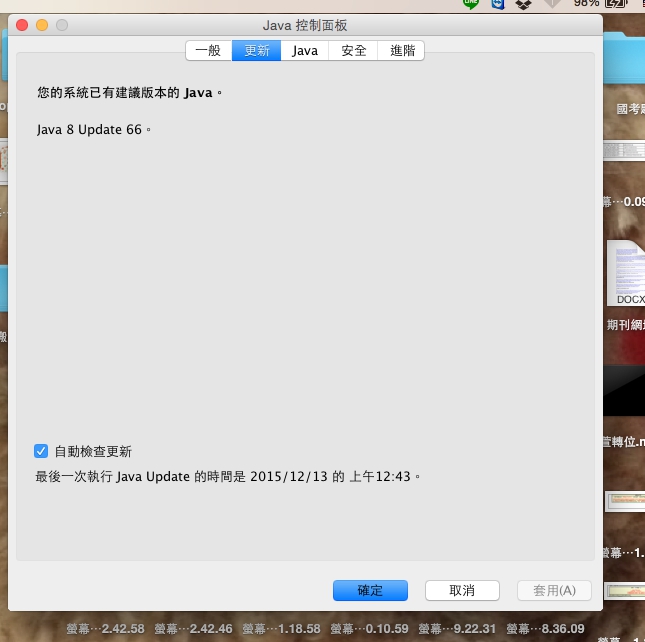Click the LINE icon in menu bar

pyautogui.click(x=471, y=4)
